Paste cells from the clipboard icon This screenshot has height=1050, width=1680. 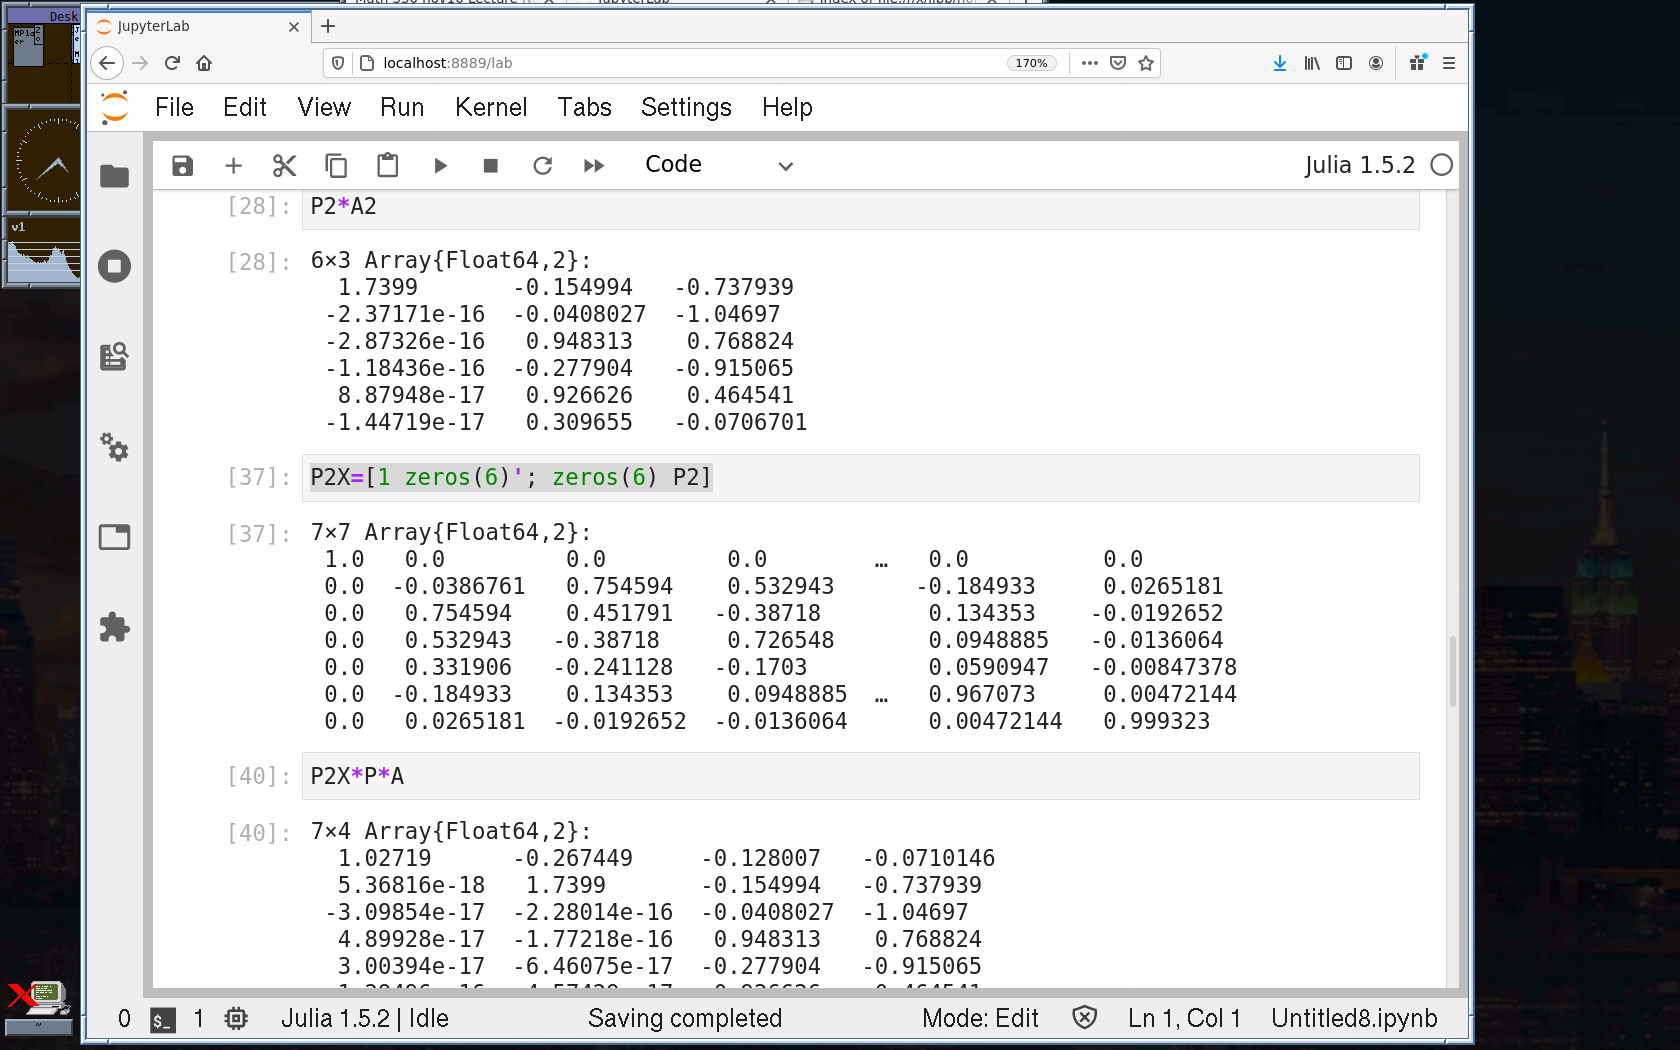click(x=387, y=166)
